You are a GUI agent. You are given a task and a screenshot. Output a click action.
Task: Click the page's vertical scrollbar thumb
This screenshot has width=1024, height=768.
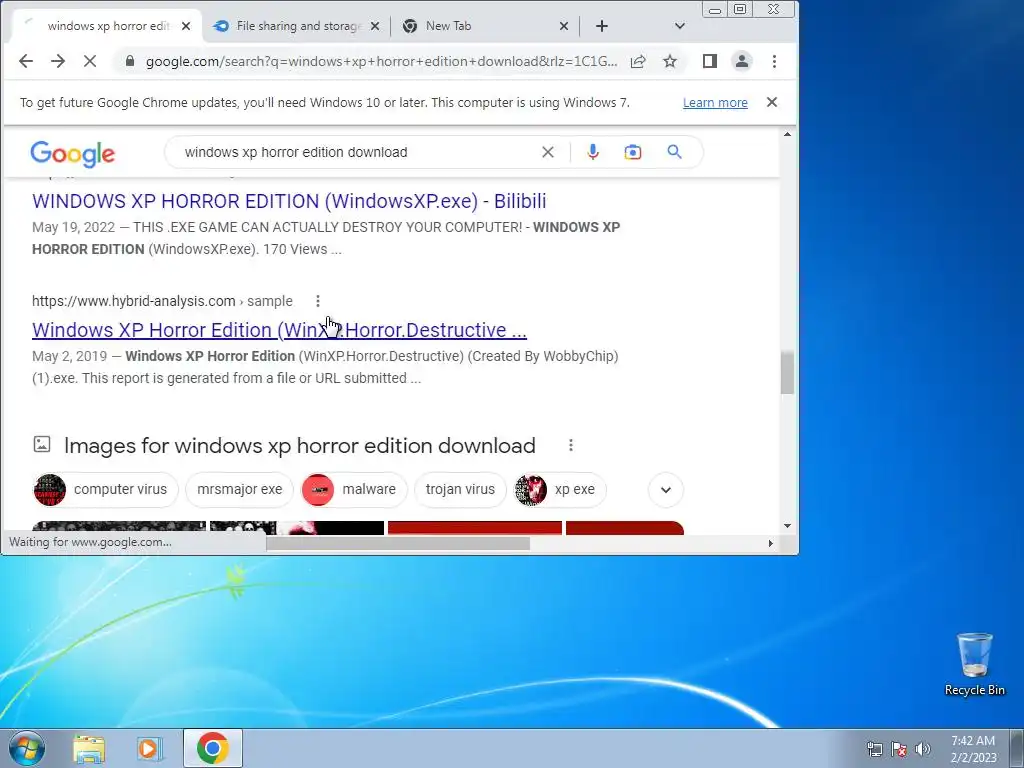coord(788,373)
